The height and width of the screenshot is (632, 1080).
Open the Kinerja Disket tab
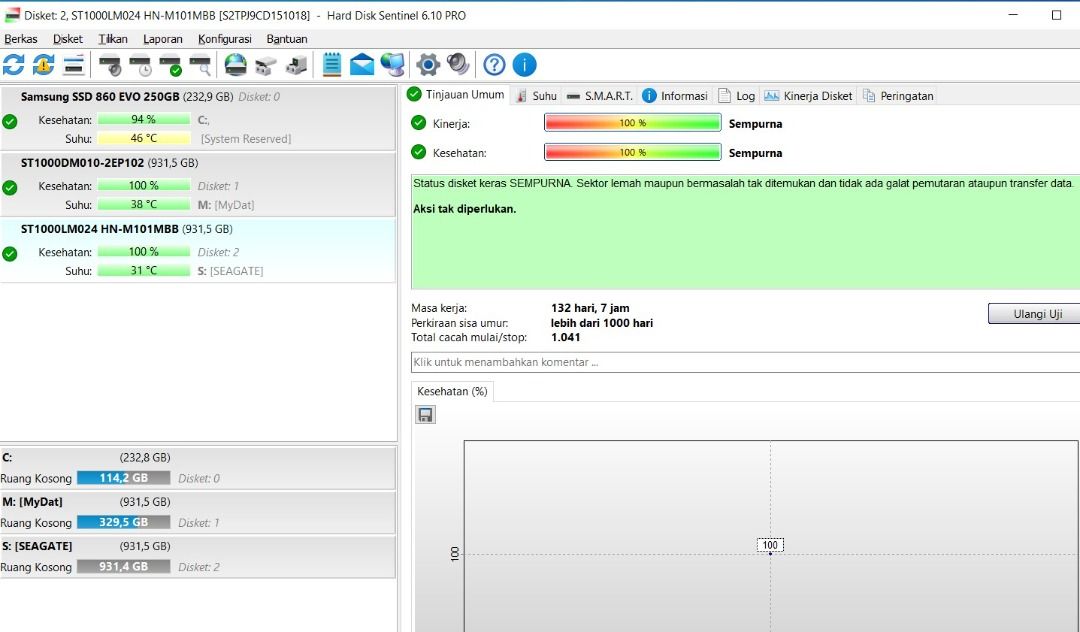pyautogui.click(x=808, y=96)
